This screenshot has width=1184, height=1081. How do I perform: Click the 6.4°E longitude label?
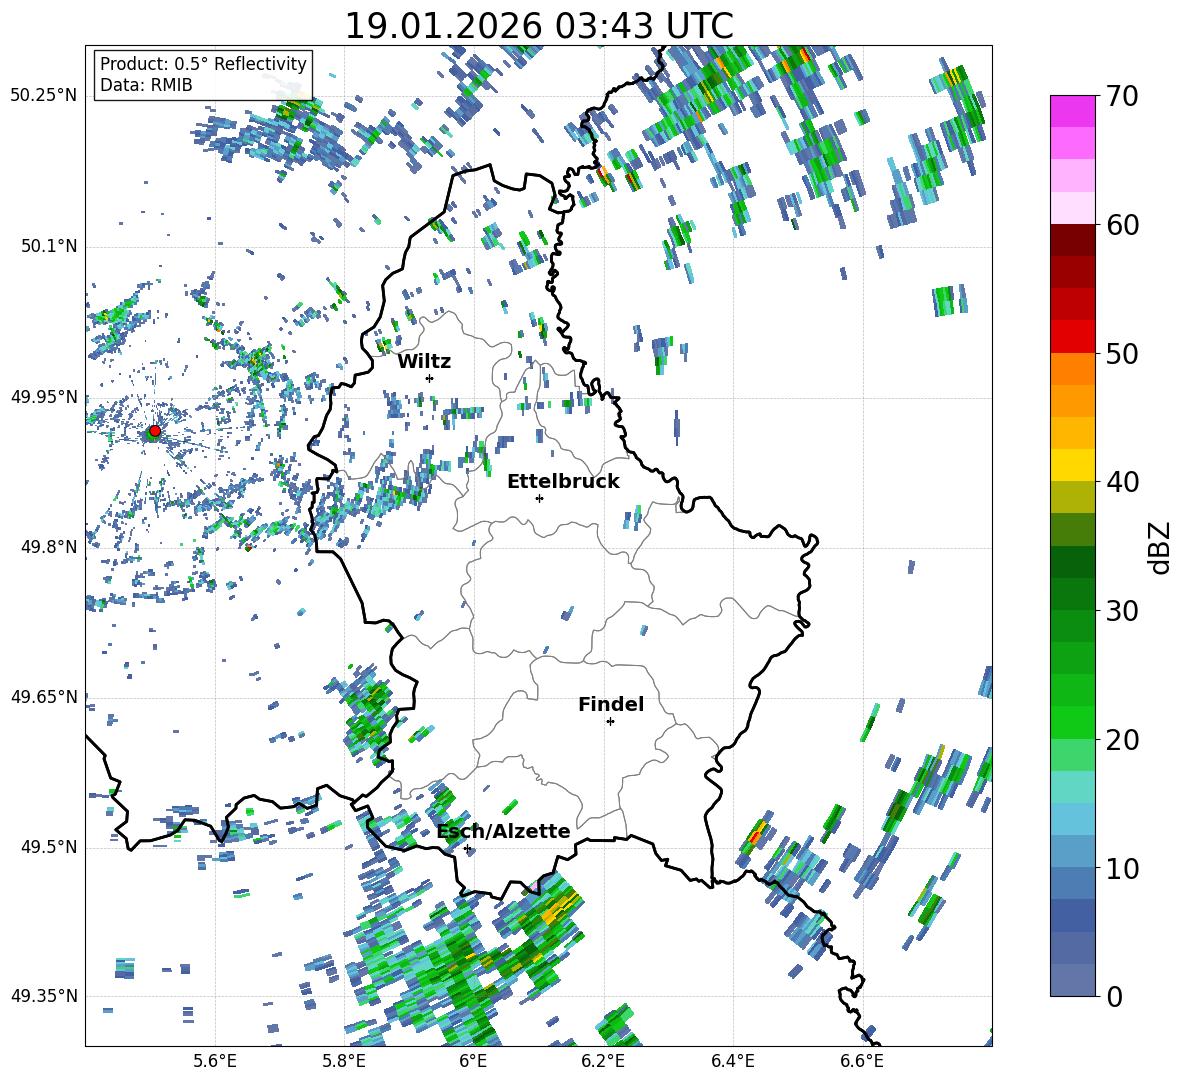pos(732,1061)
